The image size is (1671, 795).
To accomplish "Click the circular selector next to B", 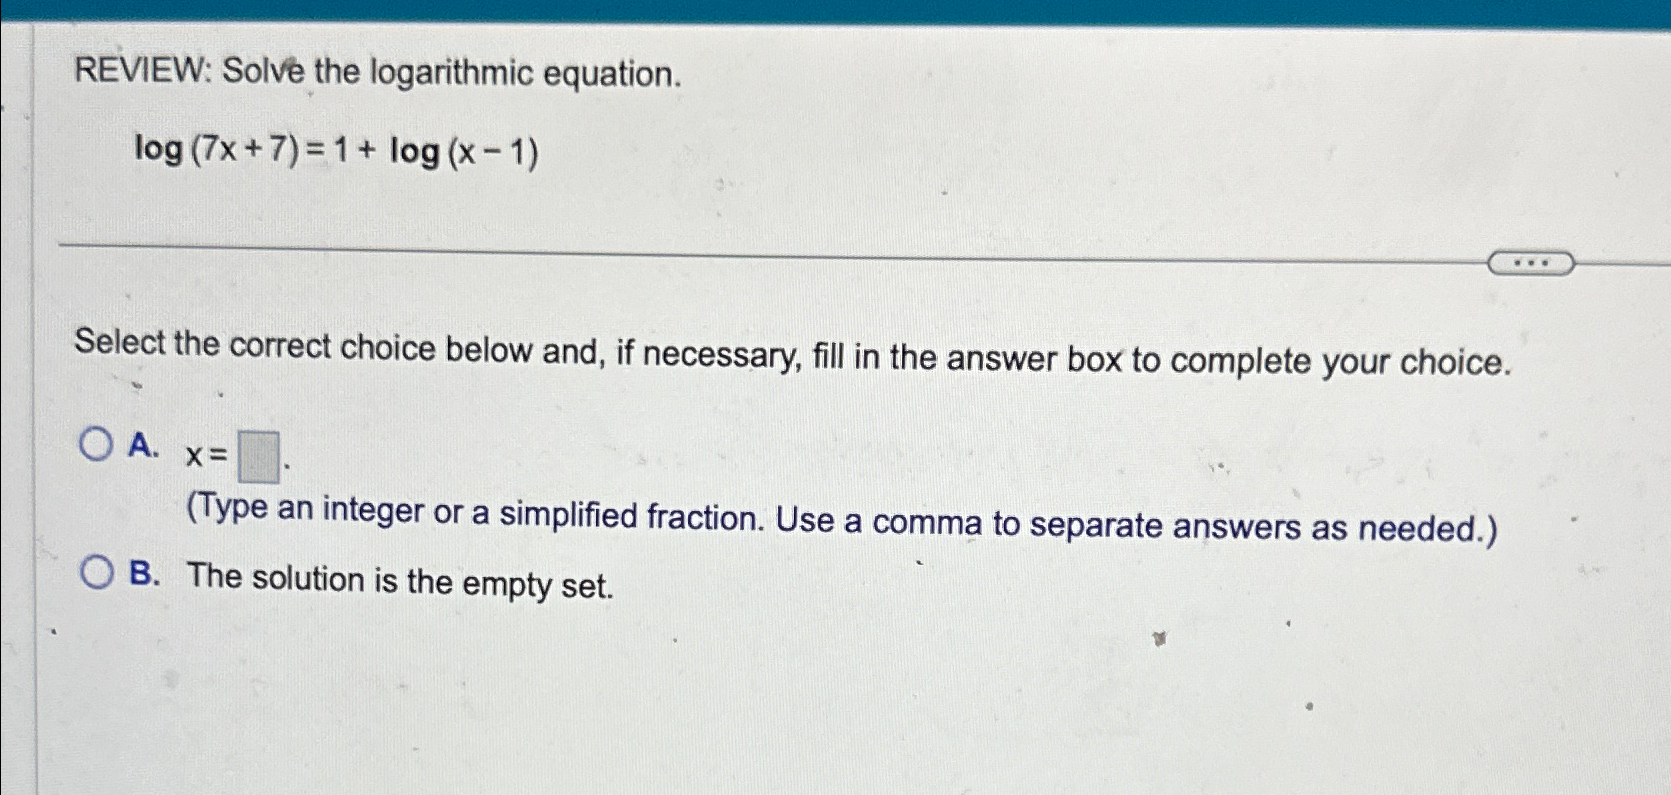I will (99, 572).
